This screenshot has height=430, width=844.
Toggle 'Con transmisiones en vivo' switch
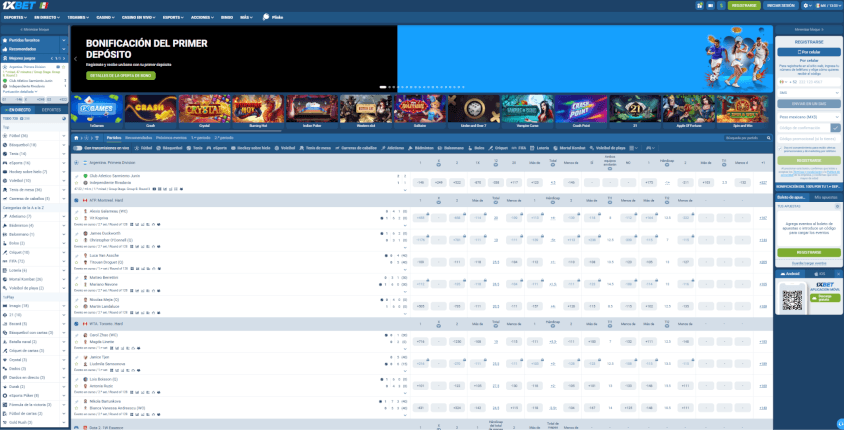click(x=78, y=147)
